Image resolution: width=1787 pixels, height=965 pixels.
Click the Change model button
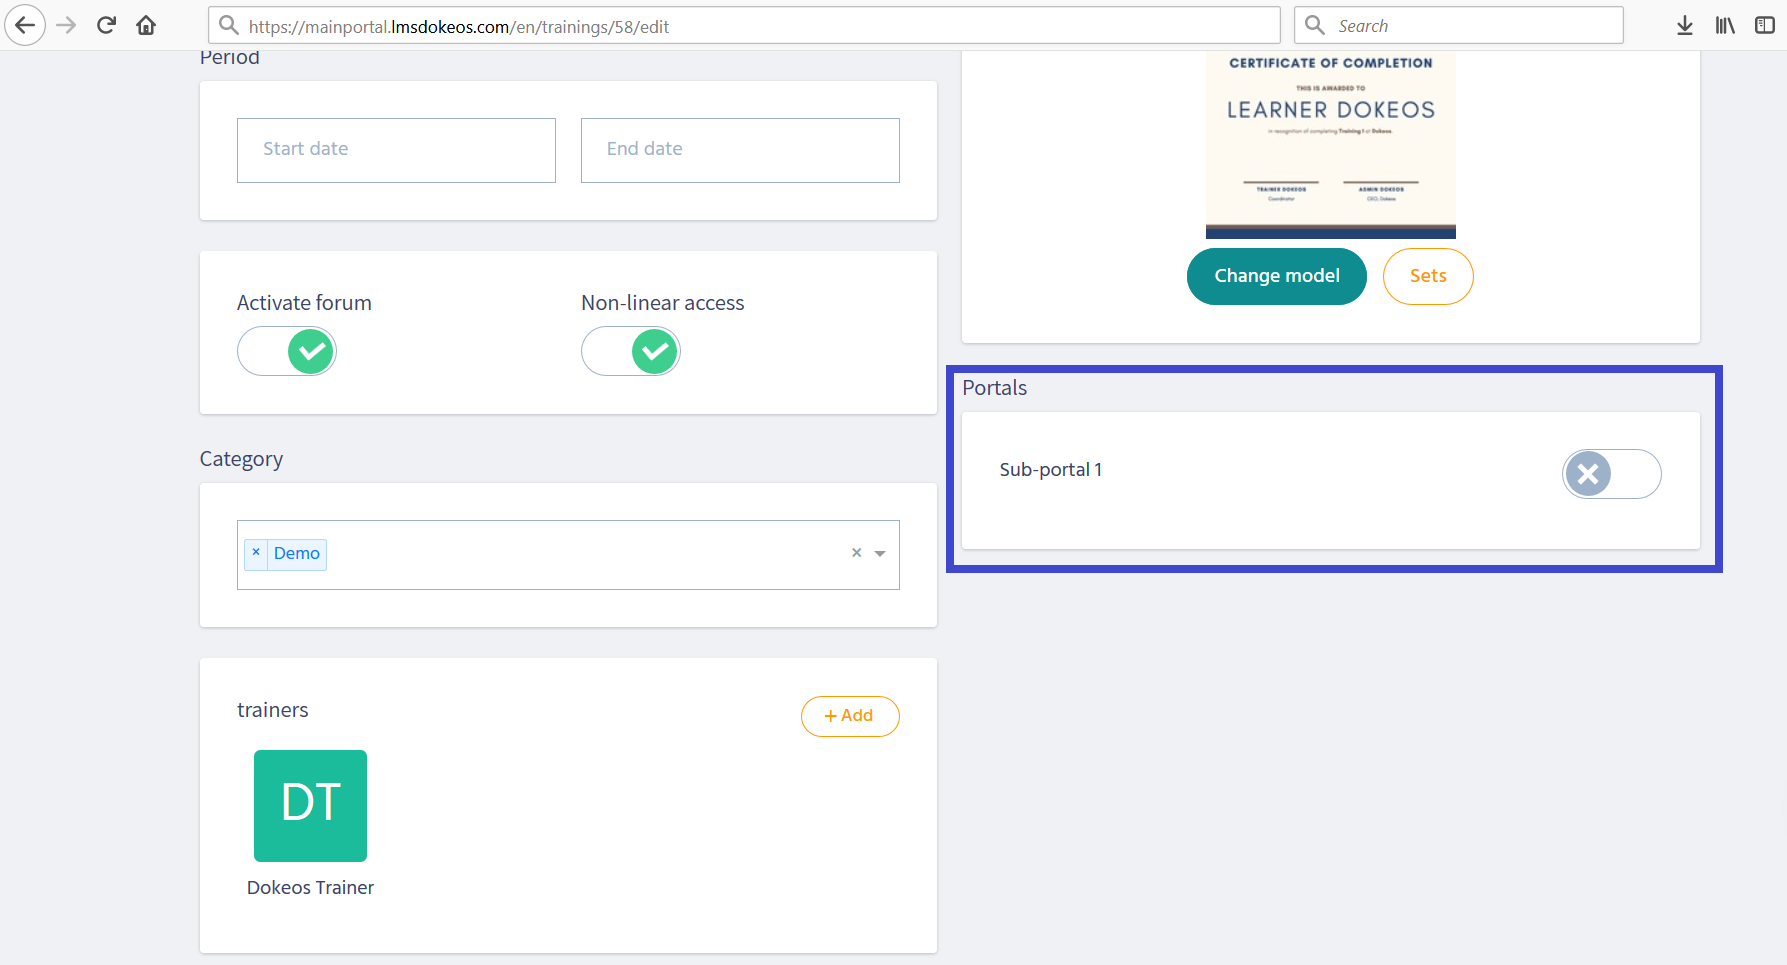1276,276
